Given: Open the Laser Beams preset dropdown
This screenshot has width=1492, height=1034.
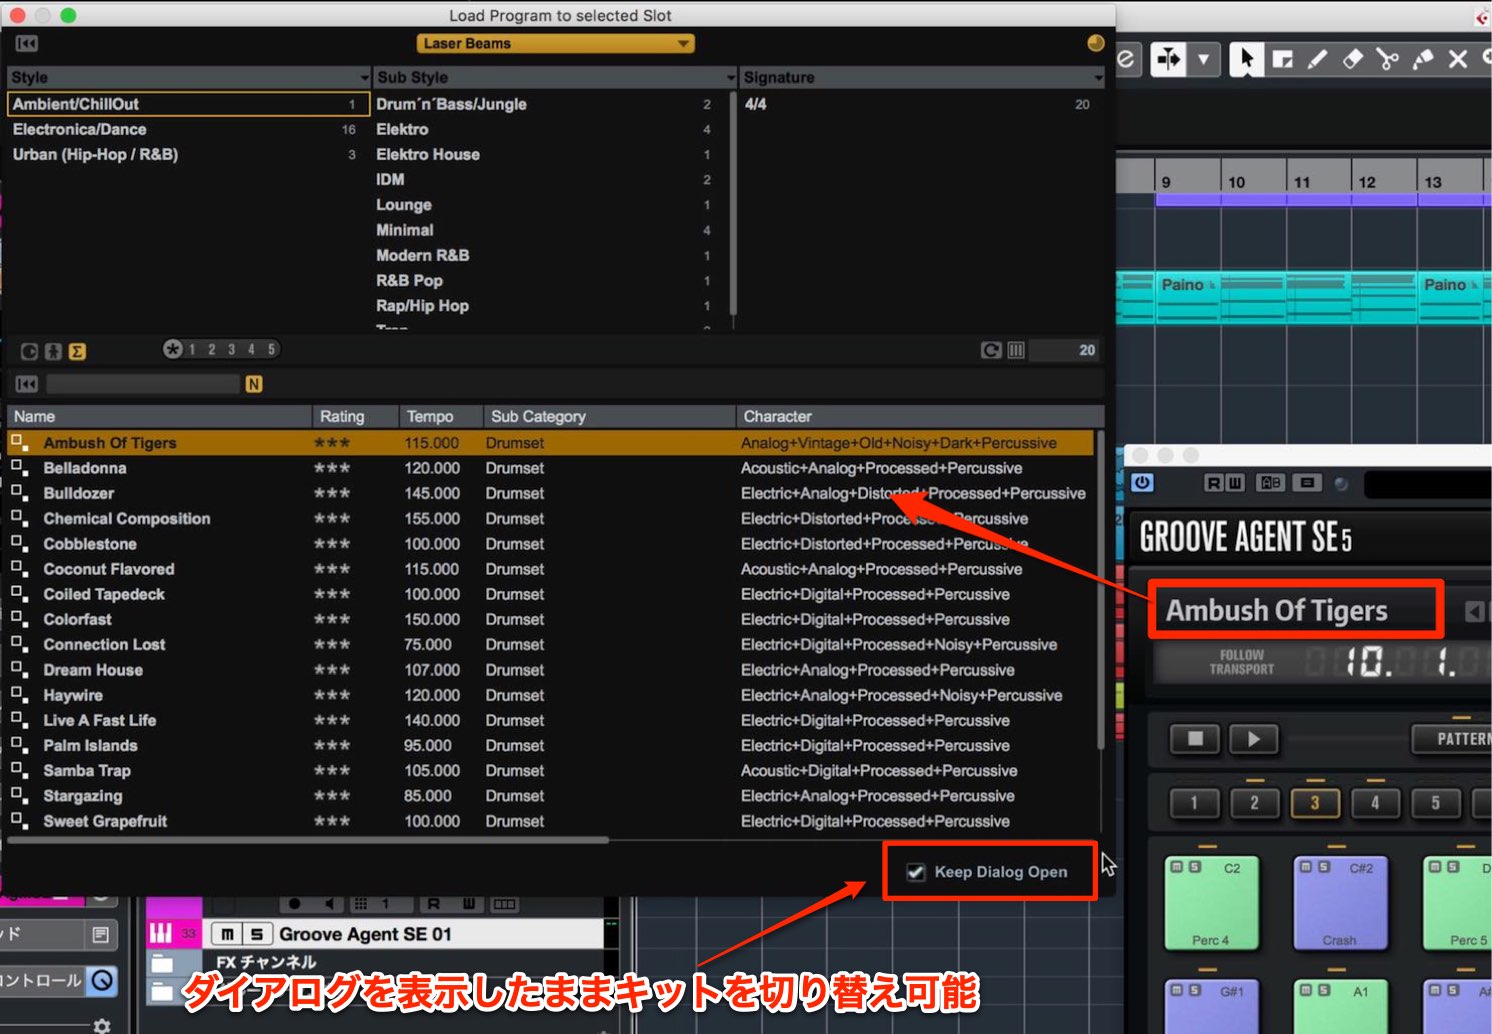Looking at the screenshot, I should (555, 43).
